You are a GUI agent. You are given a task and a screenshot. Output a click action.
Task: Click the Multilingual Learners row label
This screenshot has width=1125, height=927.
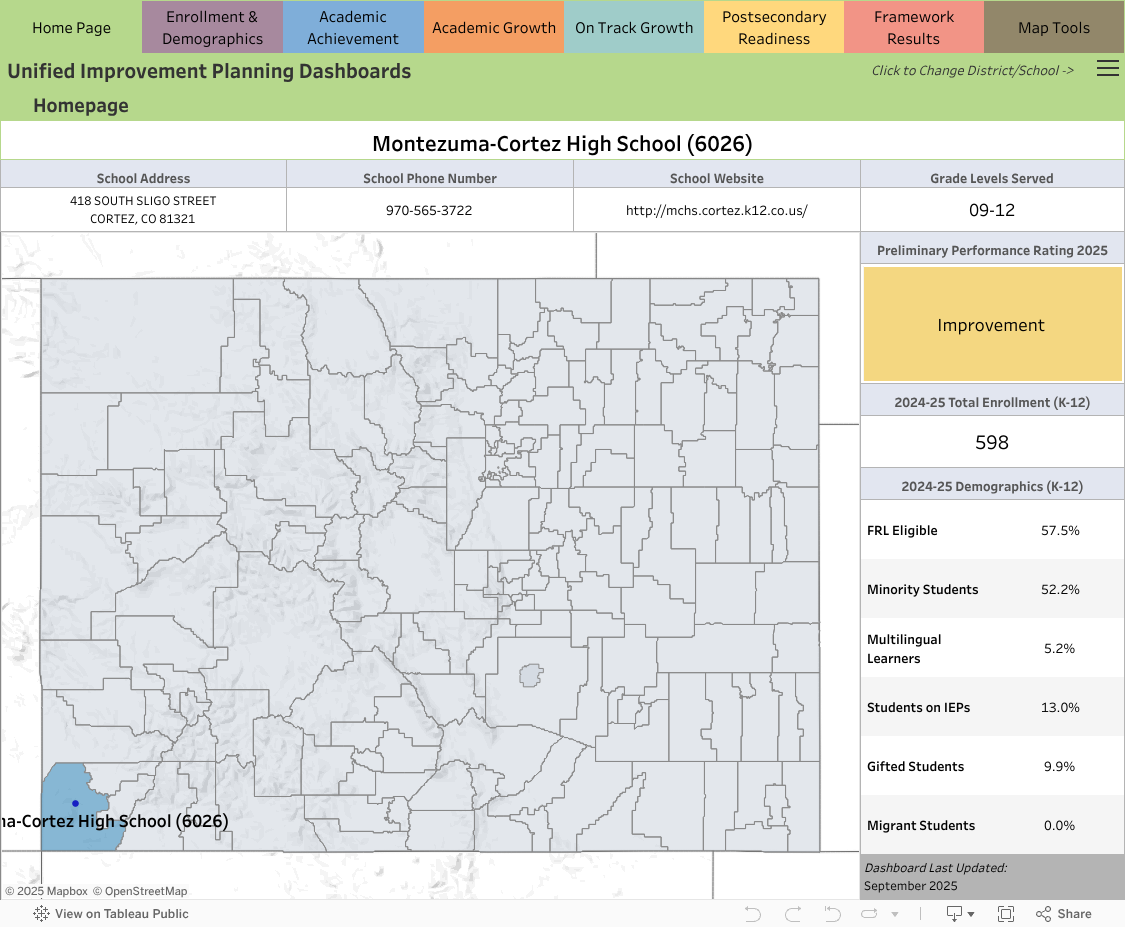click(x=904, y=649)
